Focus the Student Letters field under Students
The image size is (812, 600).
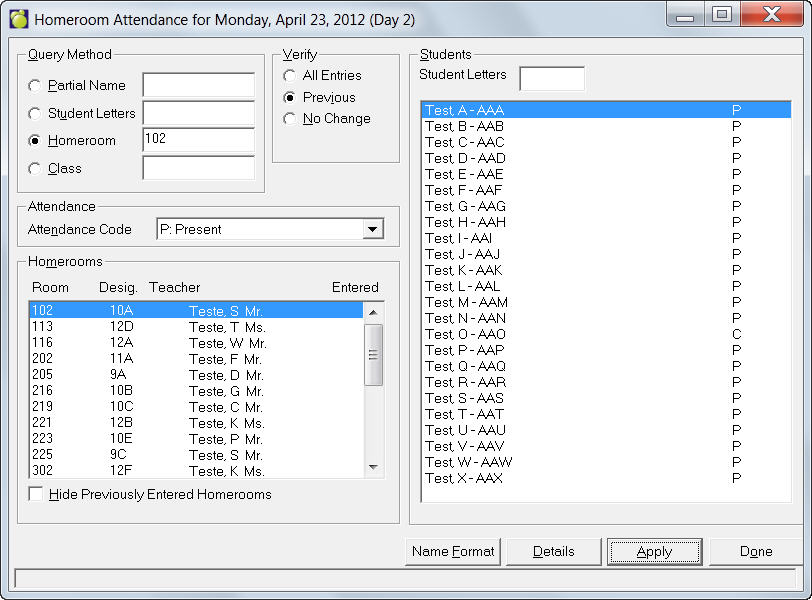tap(551, 79)
